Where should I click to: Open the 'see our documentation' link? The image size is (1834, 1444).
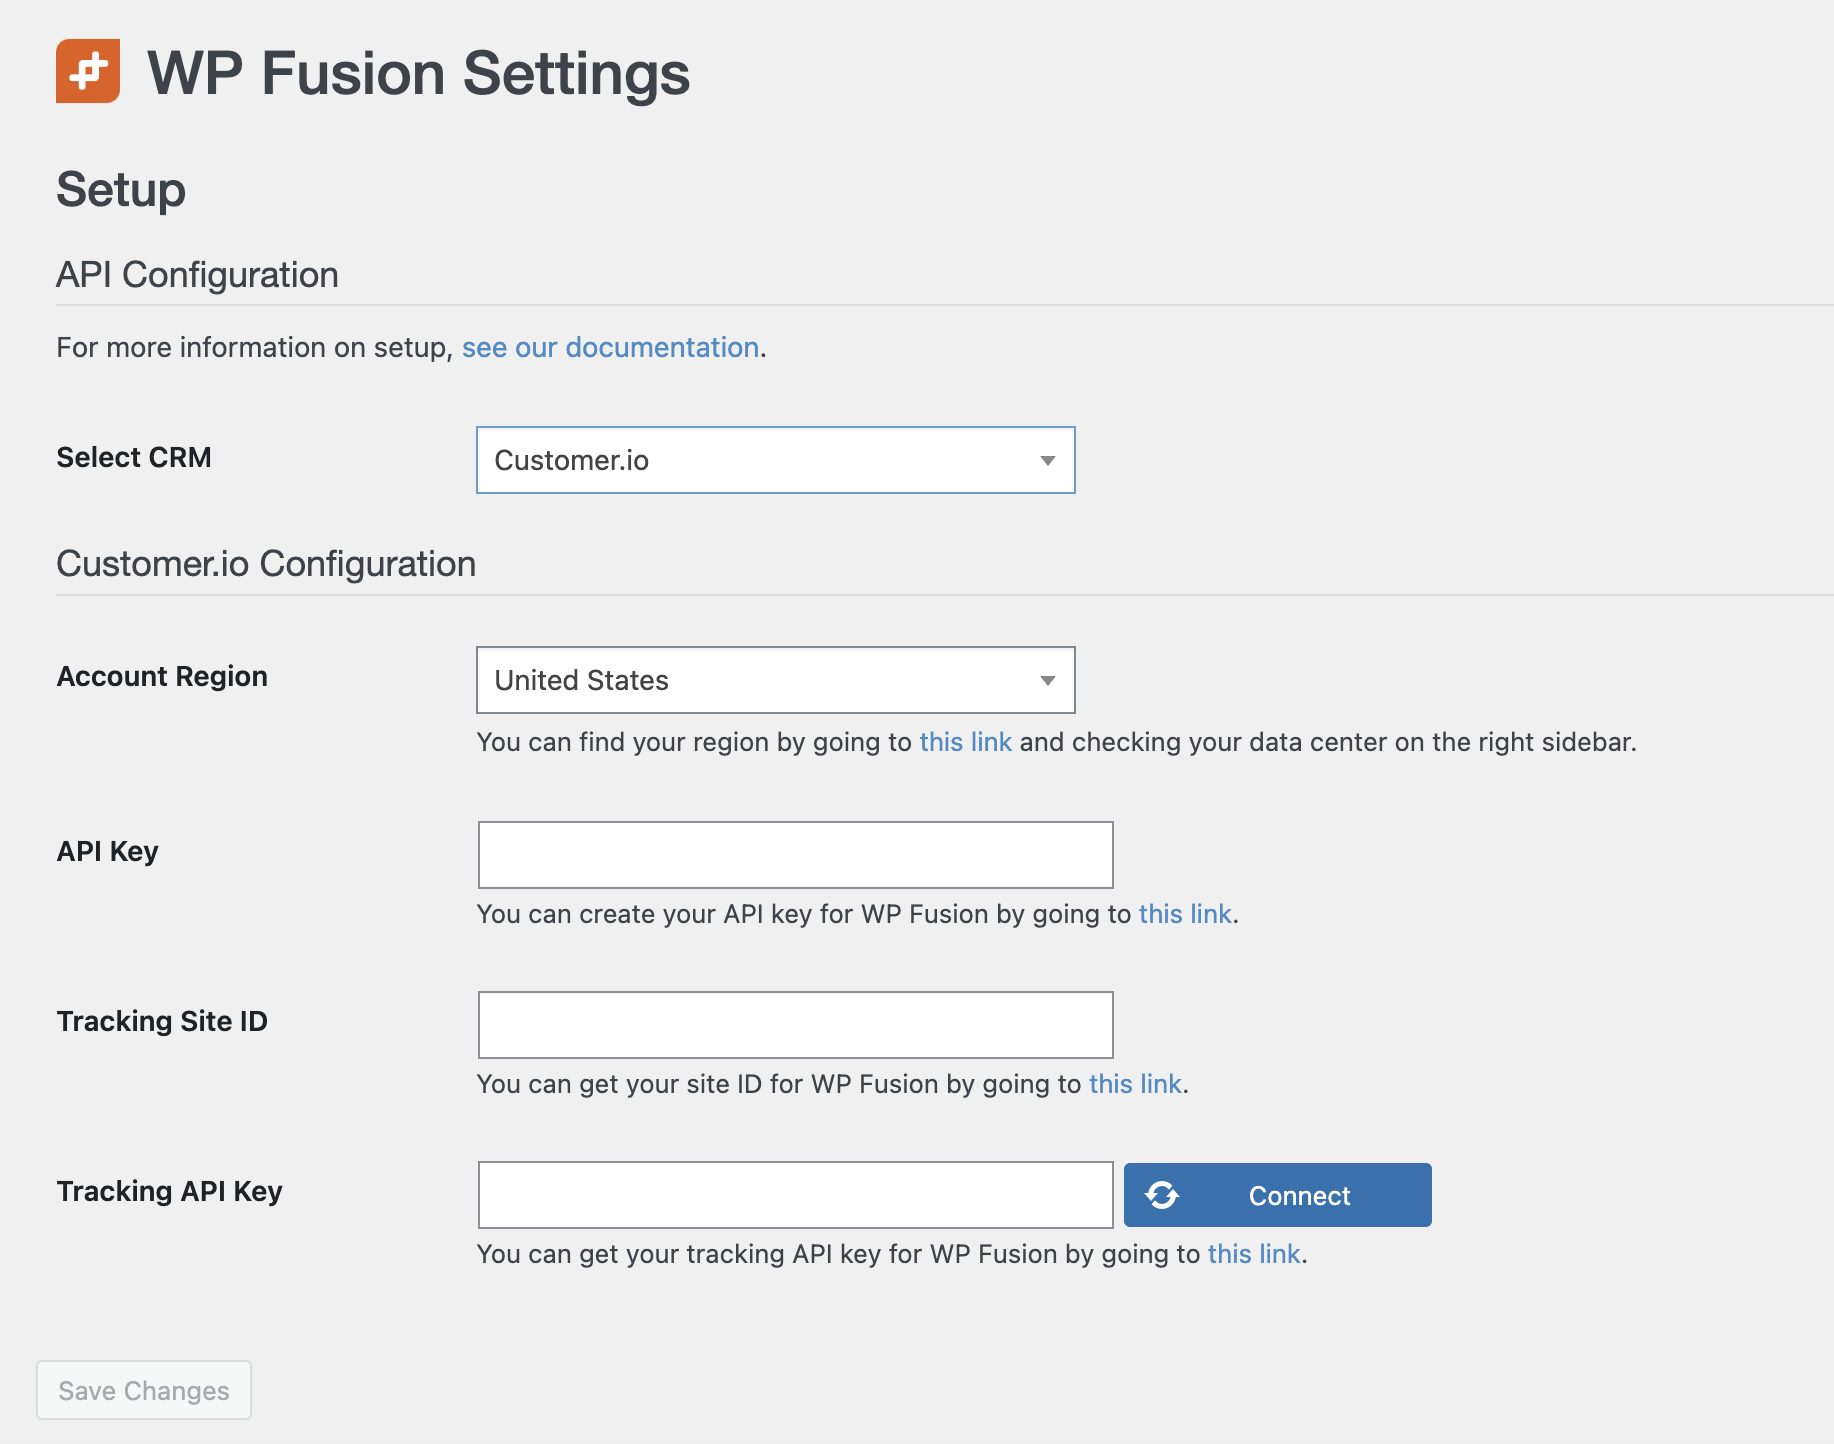tap(610, 347)
